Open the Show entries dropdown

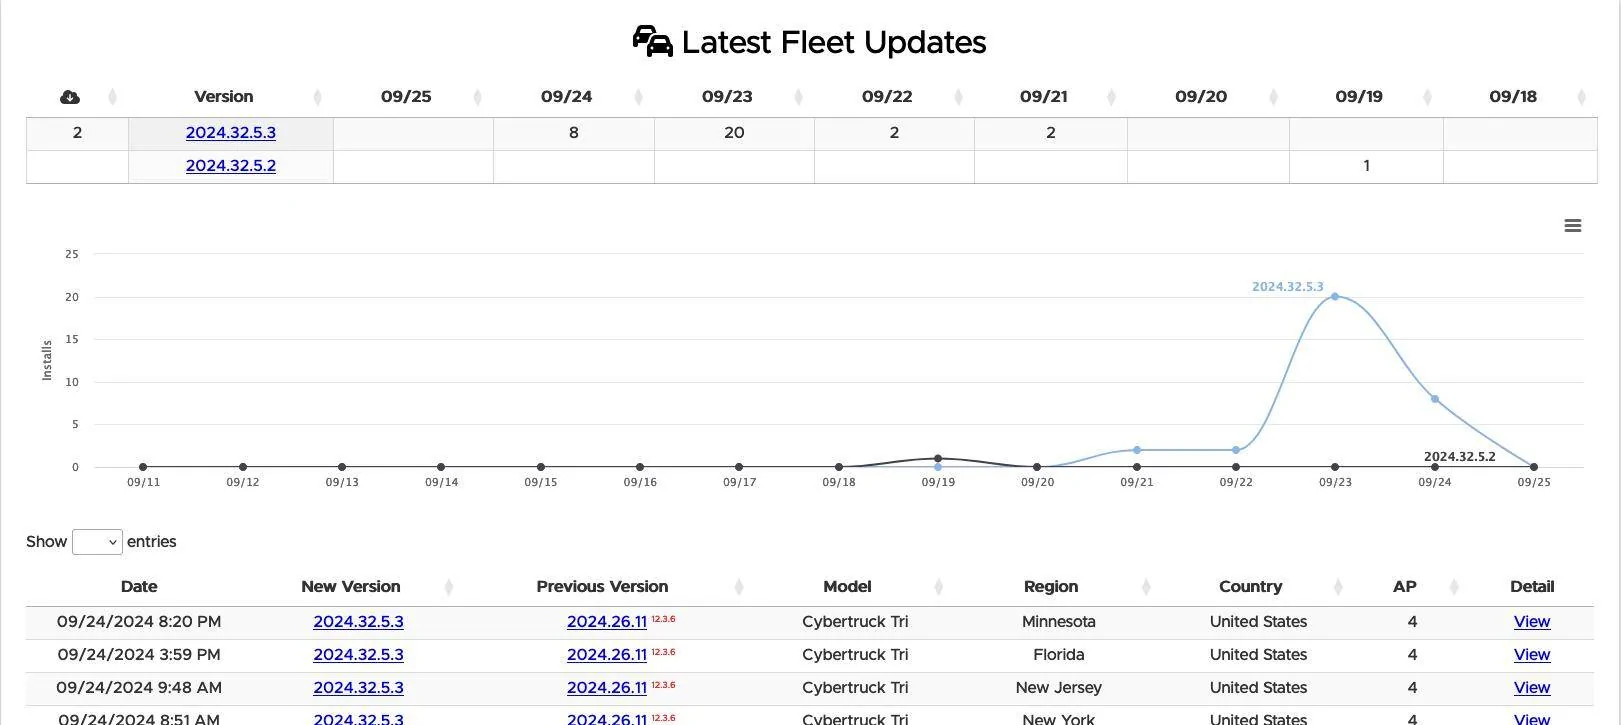pyautogui.click(x=97, y=542)
